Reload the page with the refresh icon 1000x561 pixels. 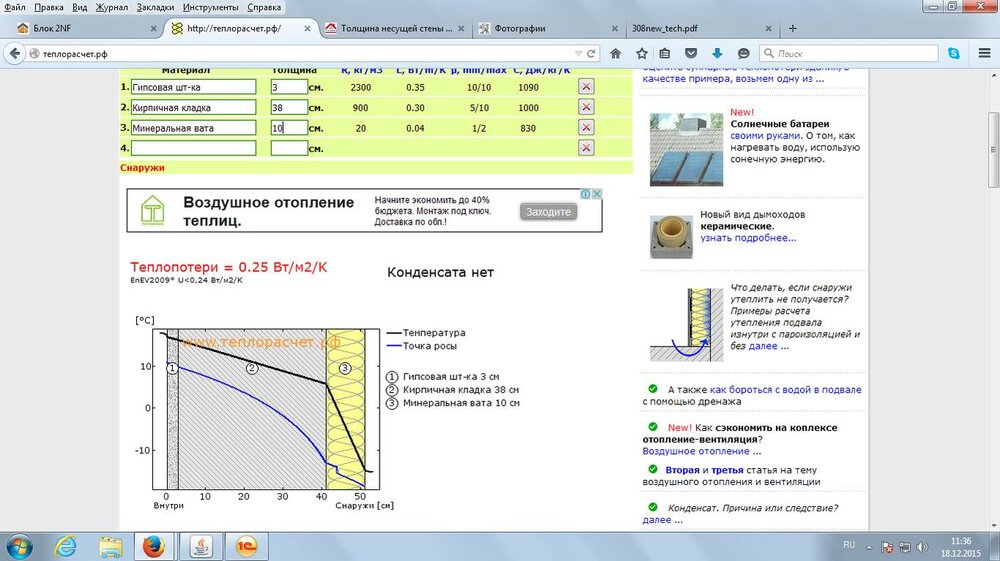pos(593,53)
